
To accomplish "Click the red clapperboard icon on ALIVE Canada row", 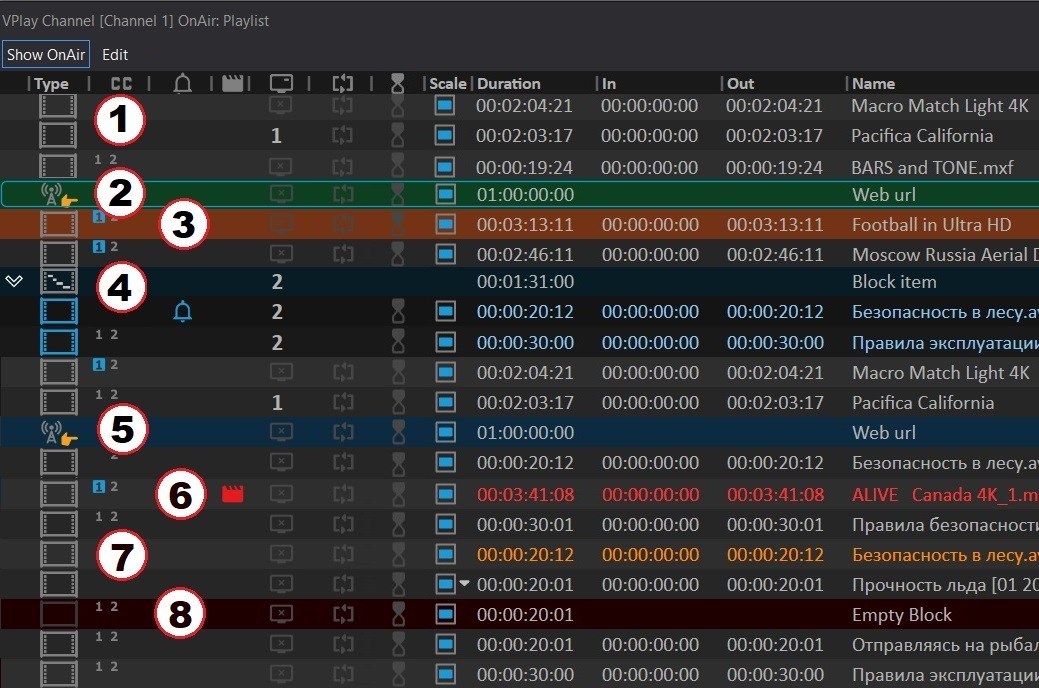I will tap(233, 494).
